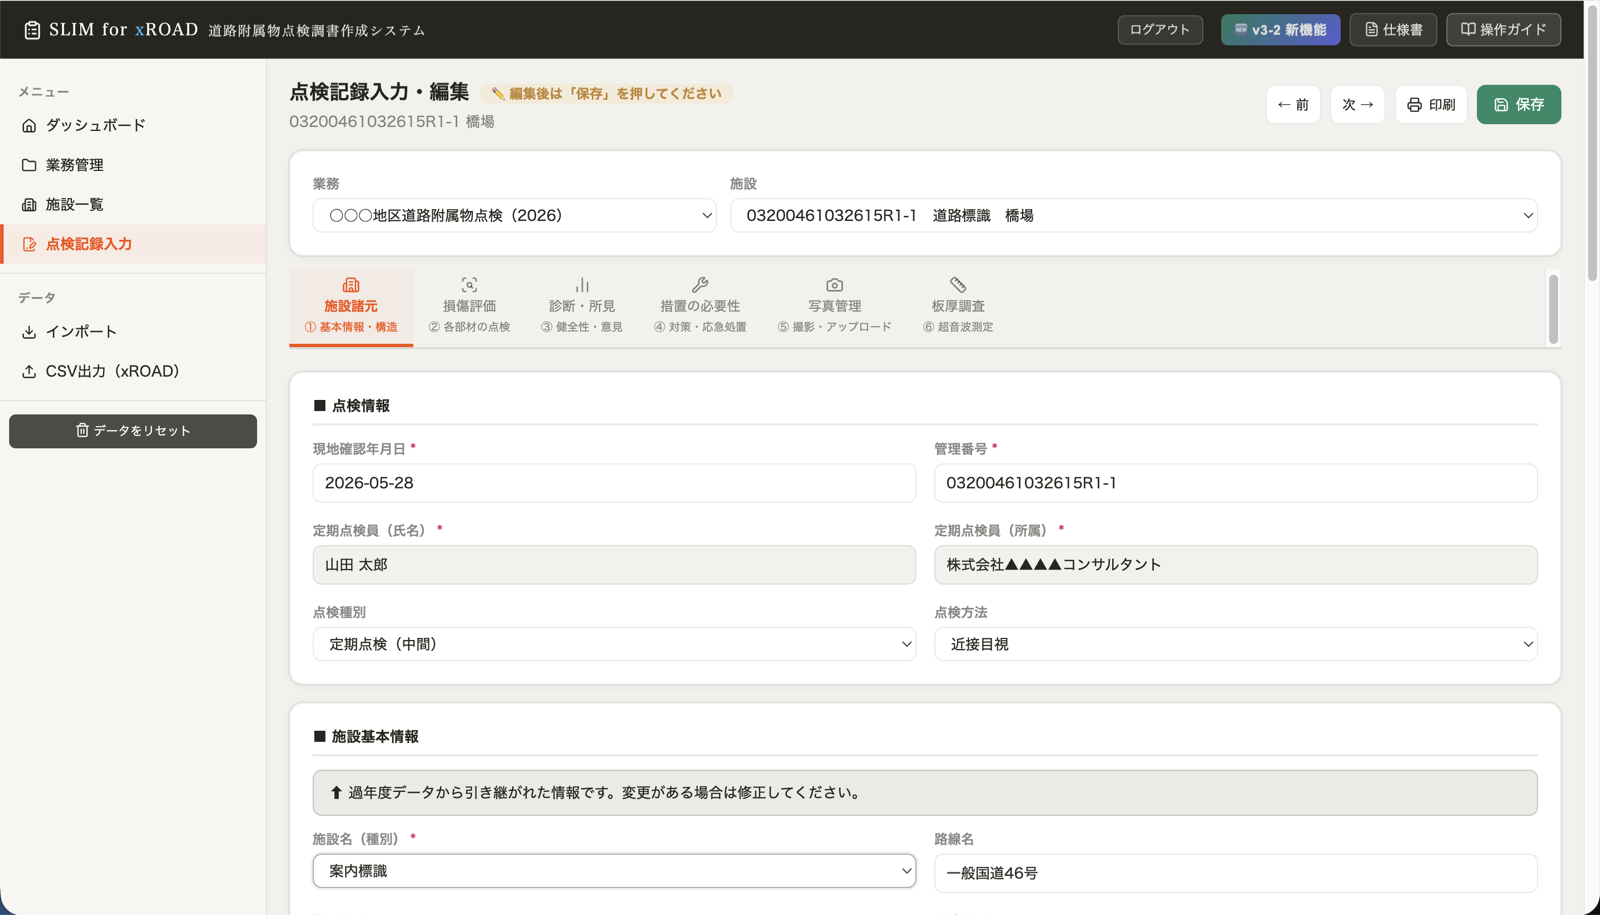The width and height of the screenshot is (1600, 915).
Task: Click the book icon on 操作ガイド
Action: [1468, 30]
